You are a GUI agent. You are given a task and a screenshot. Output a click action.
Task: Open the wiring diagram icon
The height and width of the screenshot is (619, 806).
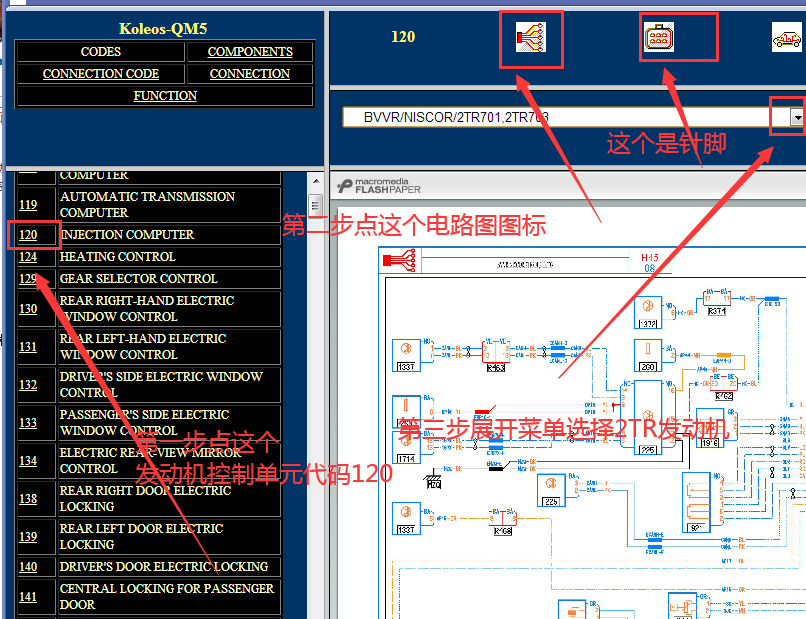point(530,38)
